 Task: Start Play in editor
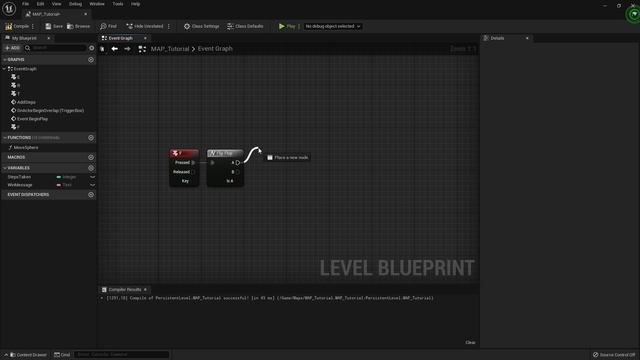(287, 26)
